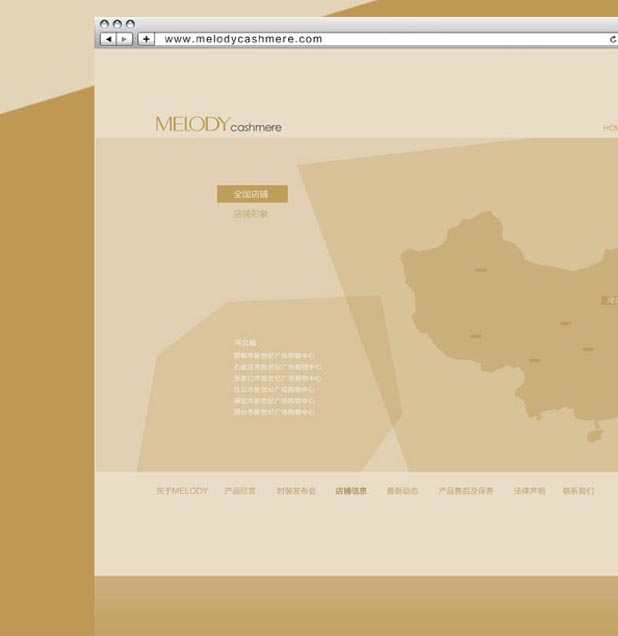Go back with the browser back arrow
Screen dimensions: 618x636
click(108, 39)
